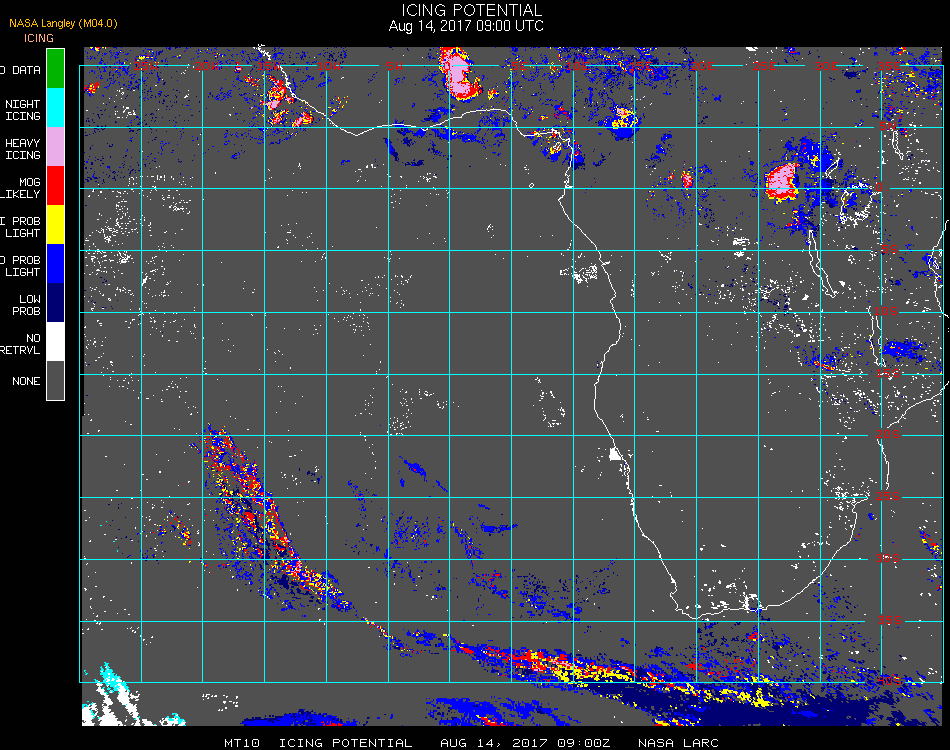The height and width of the screenshot is (750, 950).
Task: Click the 'Aug 14, 2017 09:00 UTC' timestamp
Action: pos(466,26)
